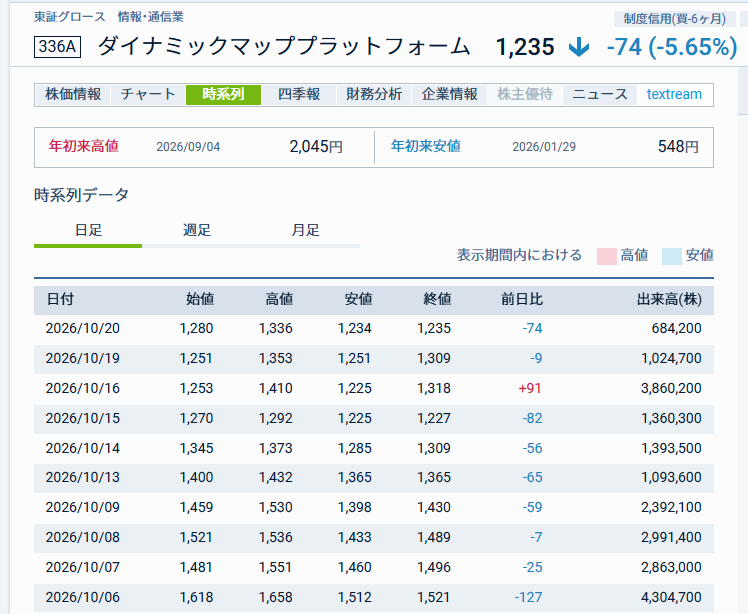Image resolution: width=748 pixels, height=614 pixels.
Task: Click the 年初来高値 label
Action: pos(83,146)
